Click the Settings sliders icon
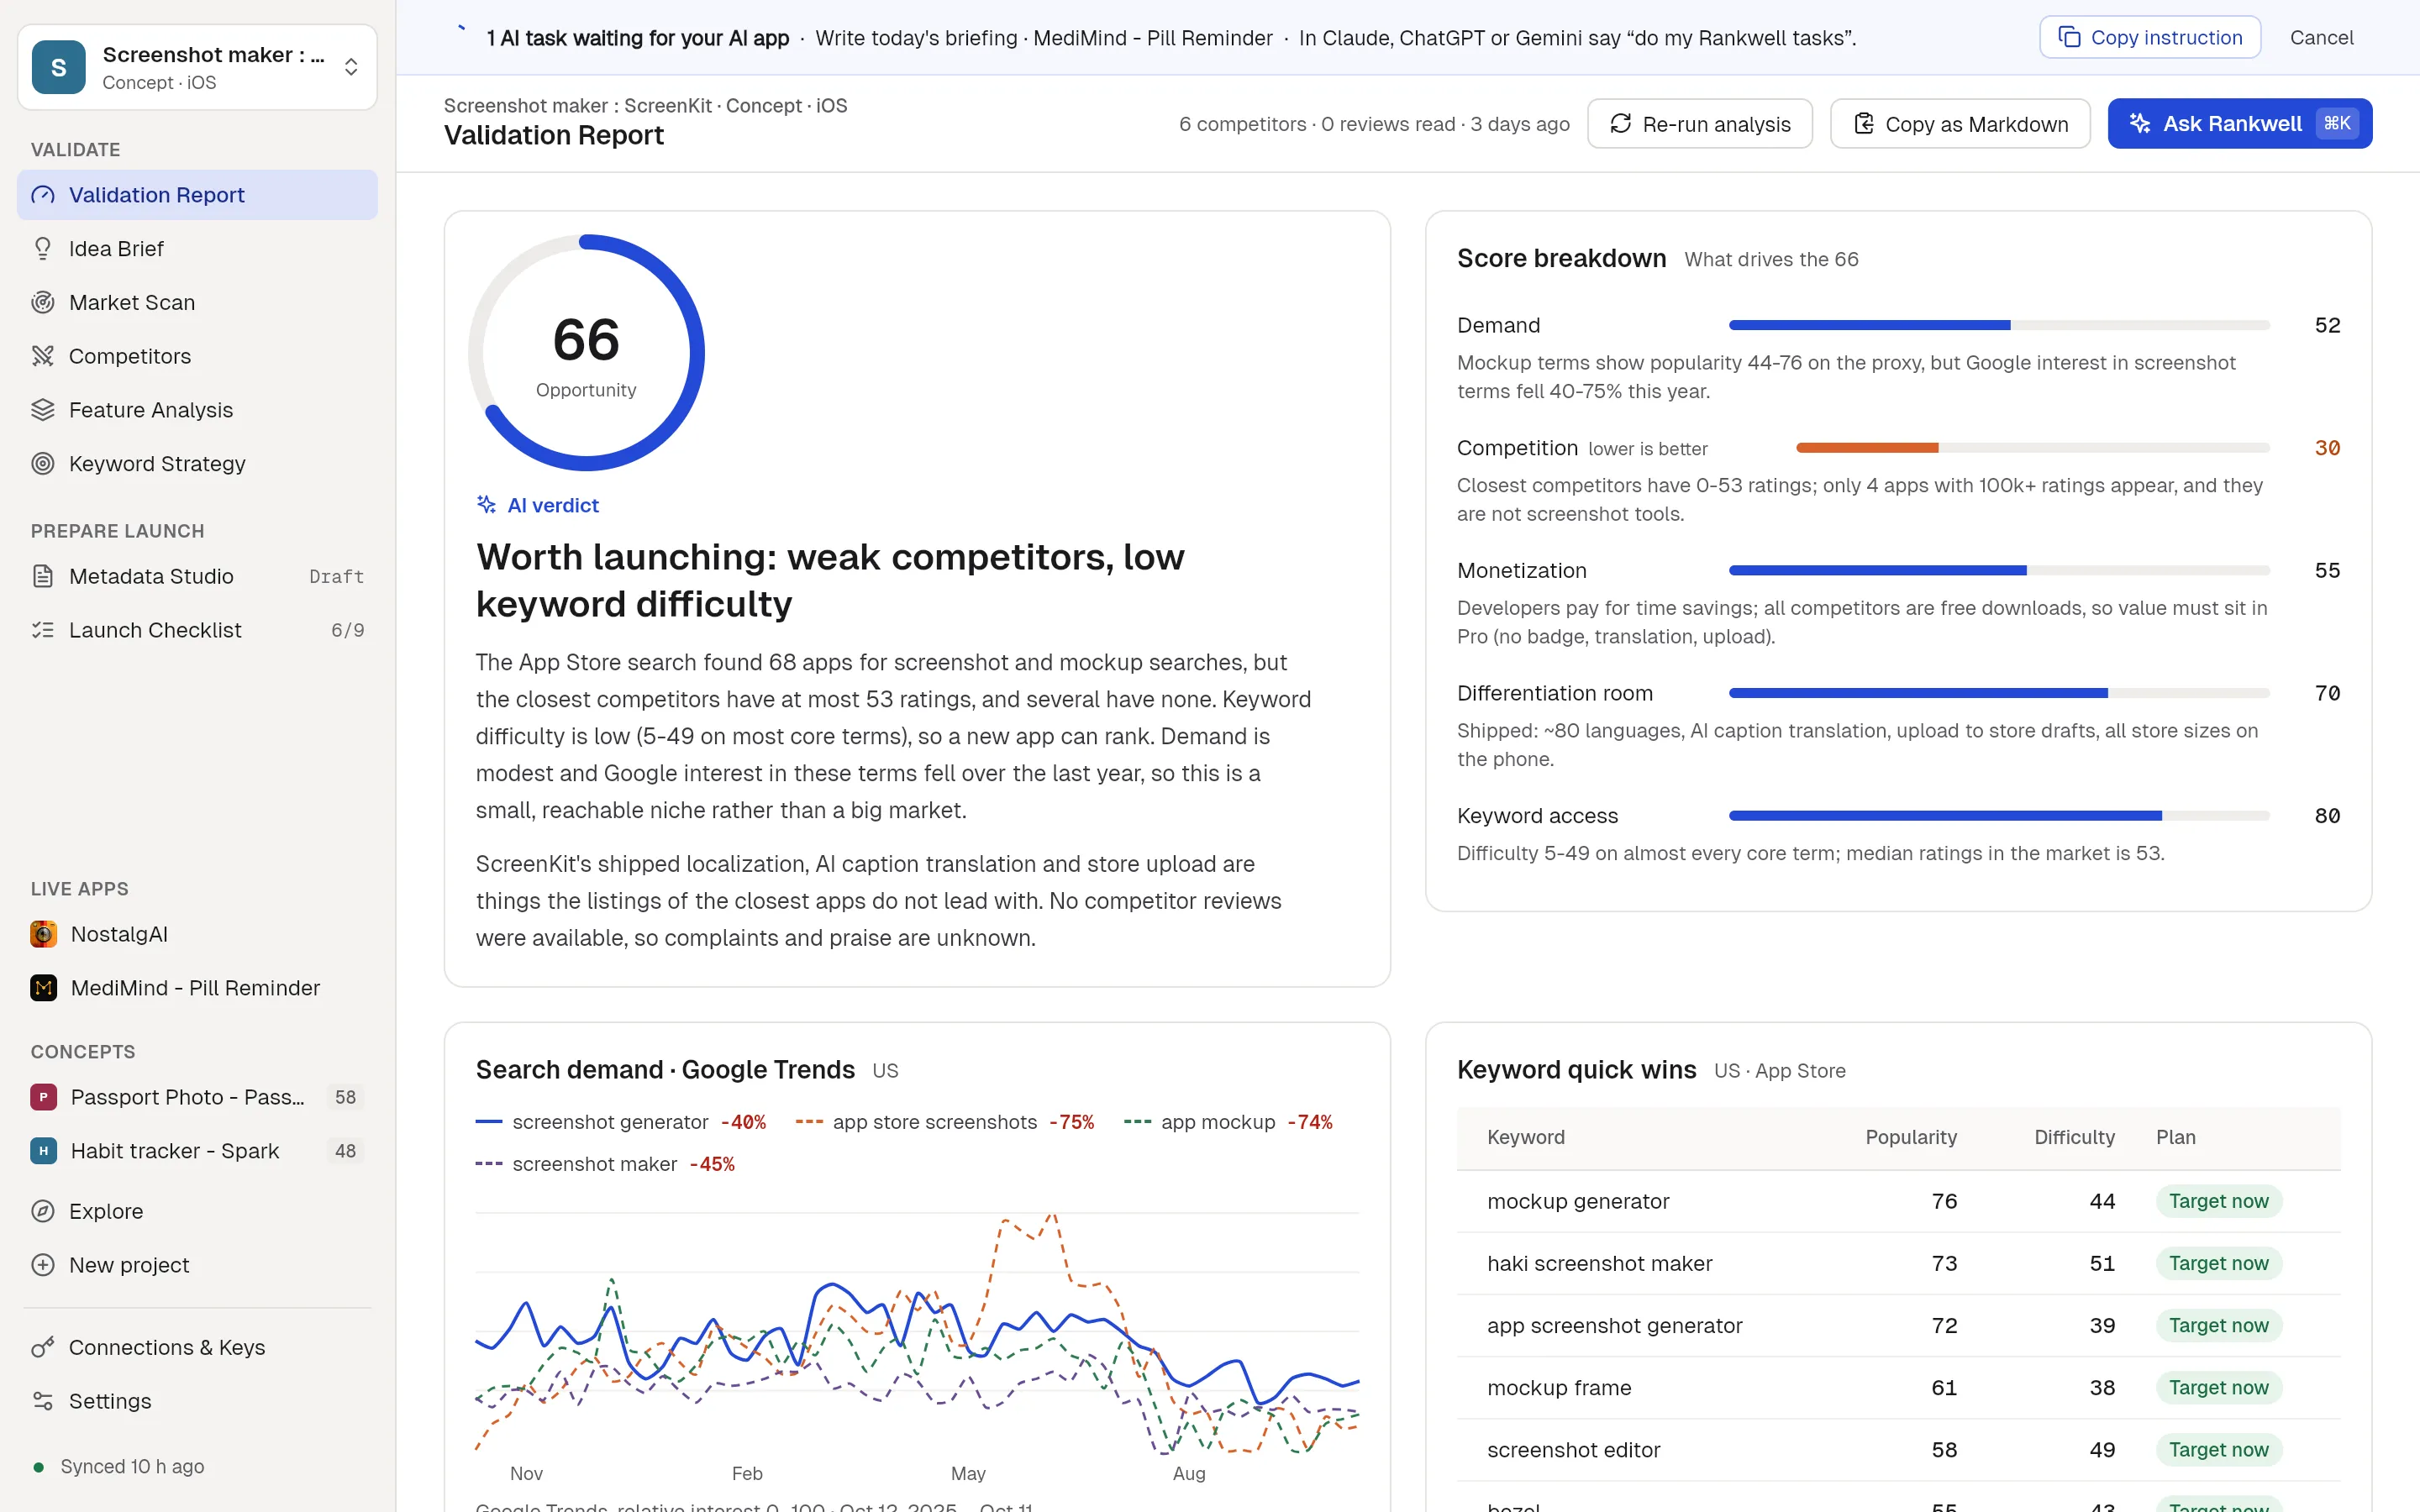2420x1512 pixels. [x=43, y=1401]
